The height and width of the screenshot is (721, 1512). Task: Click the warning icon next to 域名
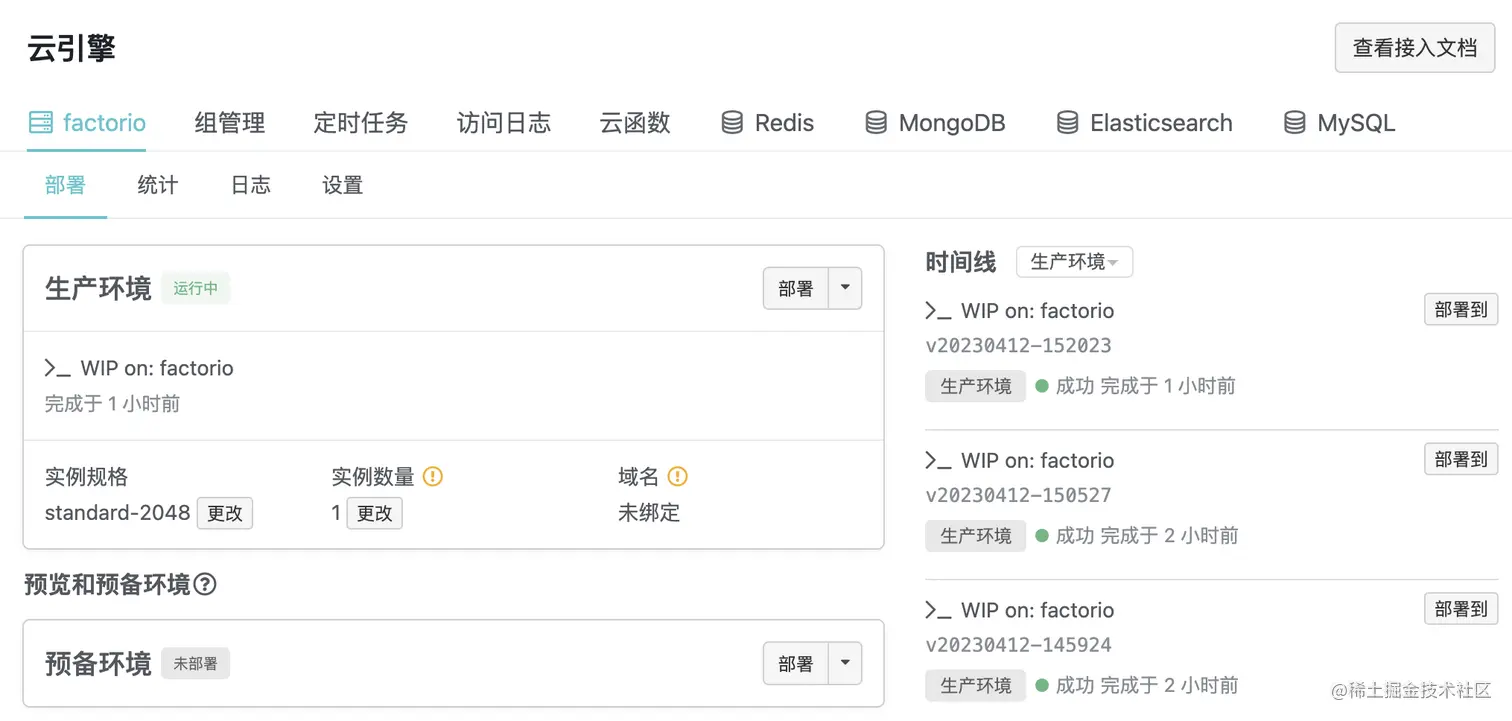click(x=679, y=476)
